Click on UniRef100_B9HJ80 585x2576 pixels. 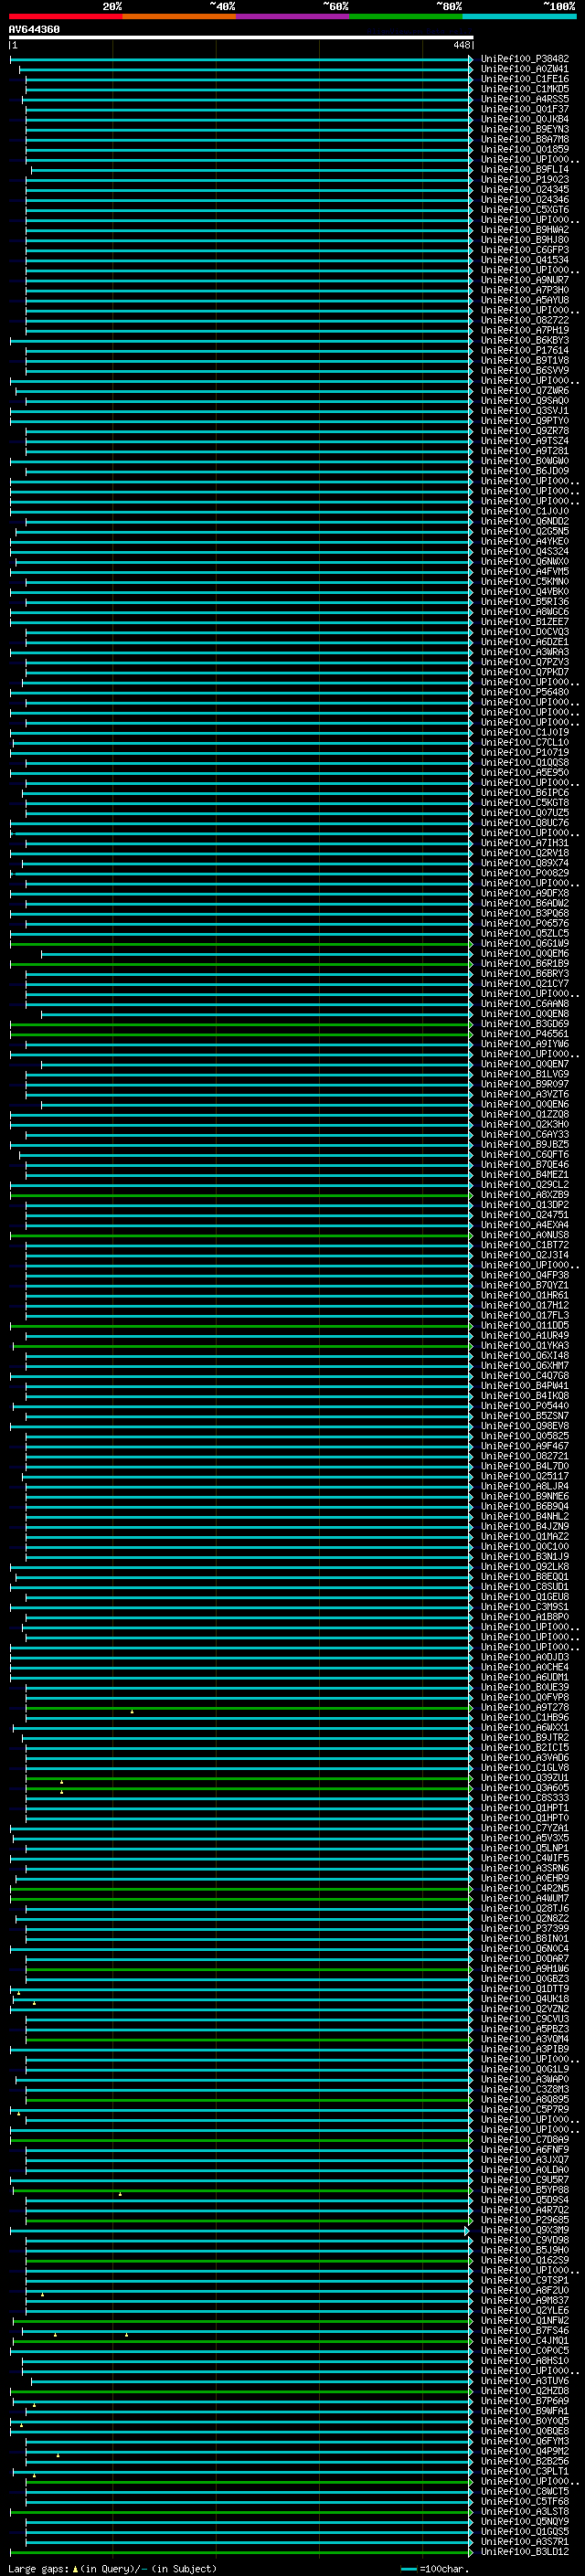tap(525, 240)
